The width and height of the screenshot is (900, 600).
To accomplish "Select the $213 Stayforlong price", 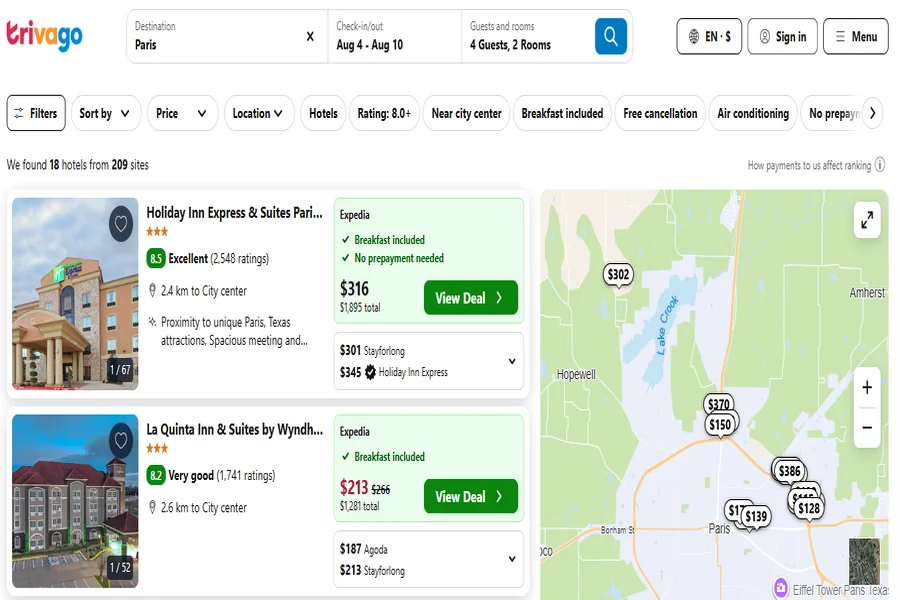I will (x=372, y=570).
